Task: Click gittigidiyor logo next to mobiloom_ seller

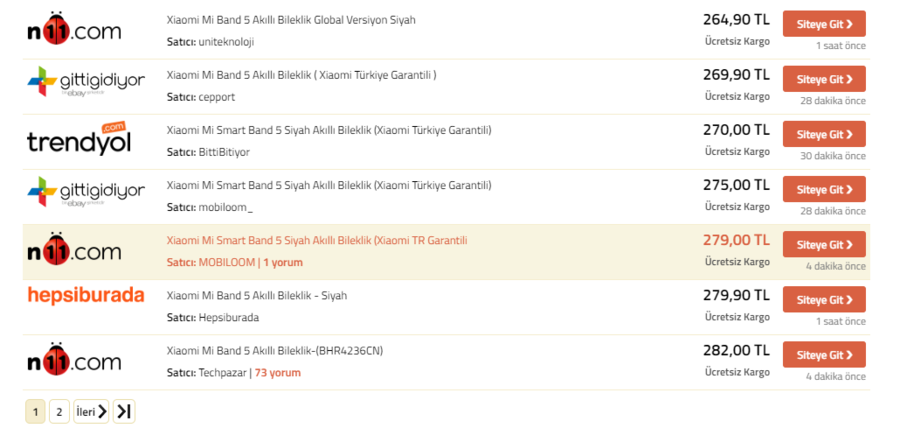Action: (x=86, y=192)
